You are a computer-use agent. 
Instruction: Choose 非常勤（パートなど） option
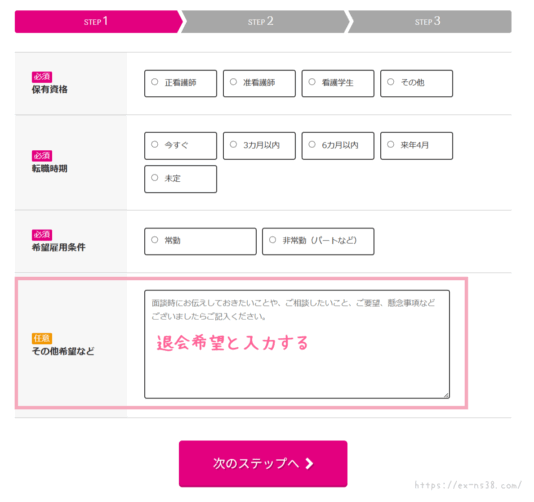click(318, 241)
